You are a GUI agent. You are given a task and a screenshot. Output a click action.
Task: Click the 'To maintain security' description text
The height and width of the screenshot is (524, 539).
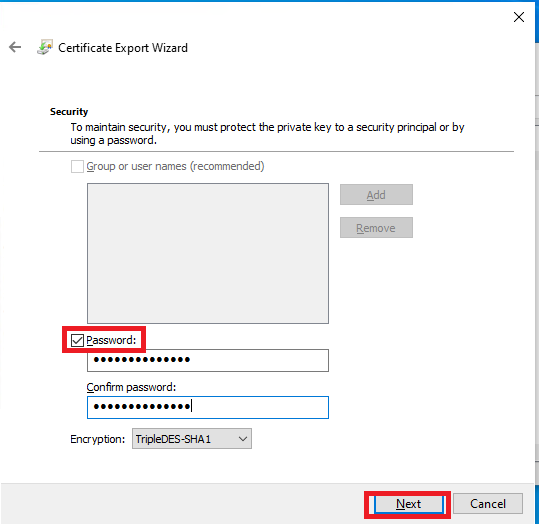(267, 134)
